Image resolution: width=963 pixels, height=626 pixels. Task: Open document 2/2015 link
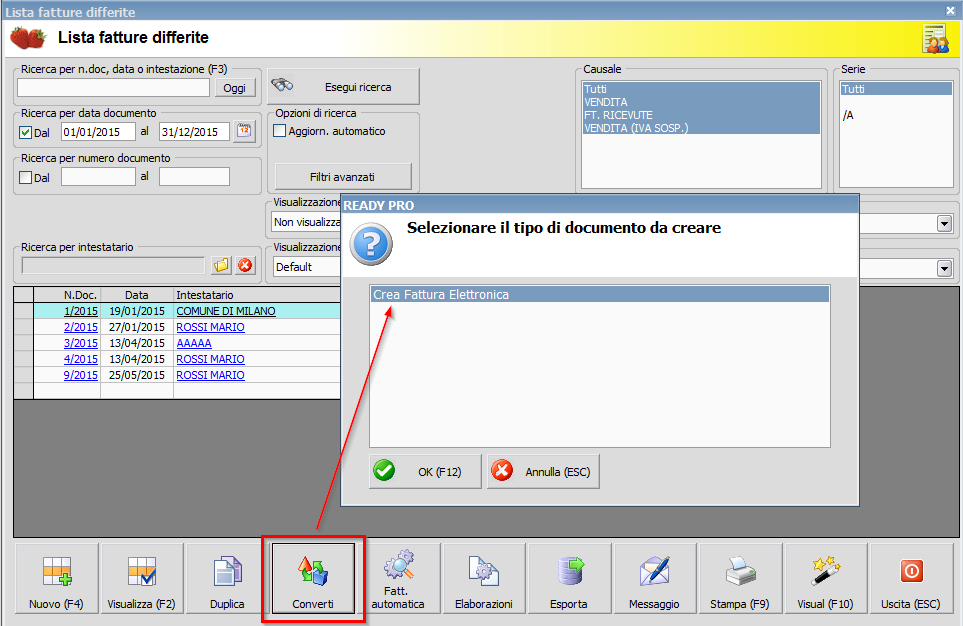(x=81, y=327)
